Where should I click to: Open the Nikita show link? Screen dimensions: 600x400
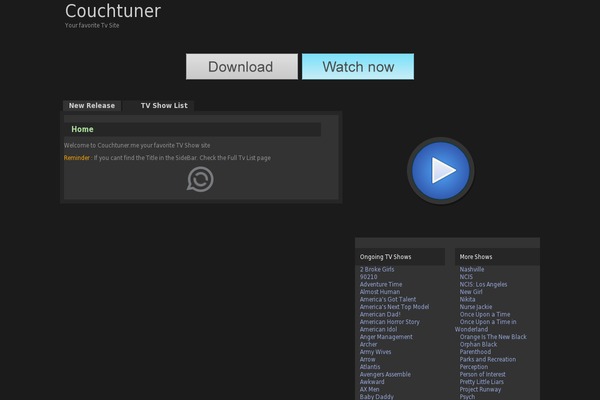[x=467, y=299]
